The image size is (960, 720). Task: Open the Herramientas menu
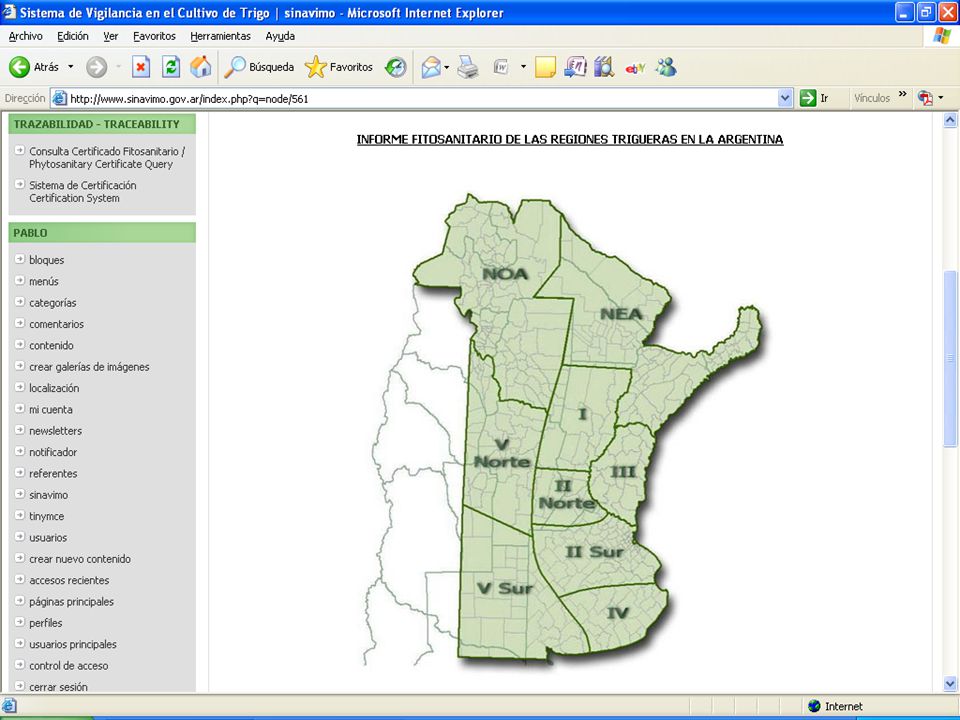(x=220, y=36)
